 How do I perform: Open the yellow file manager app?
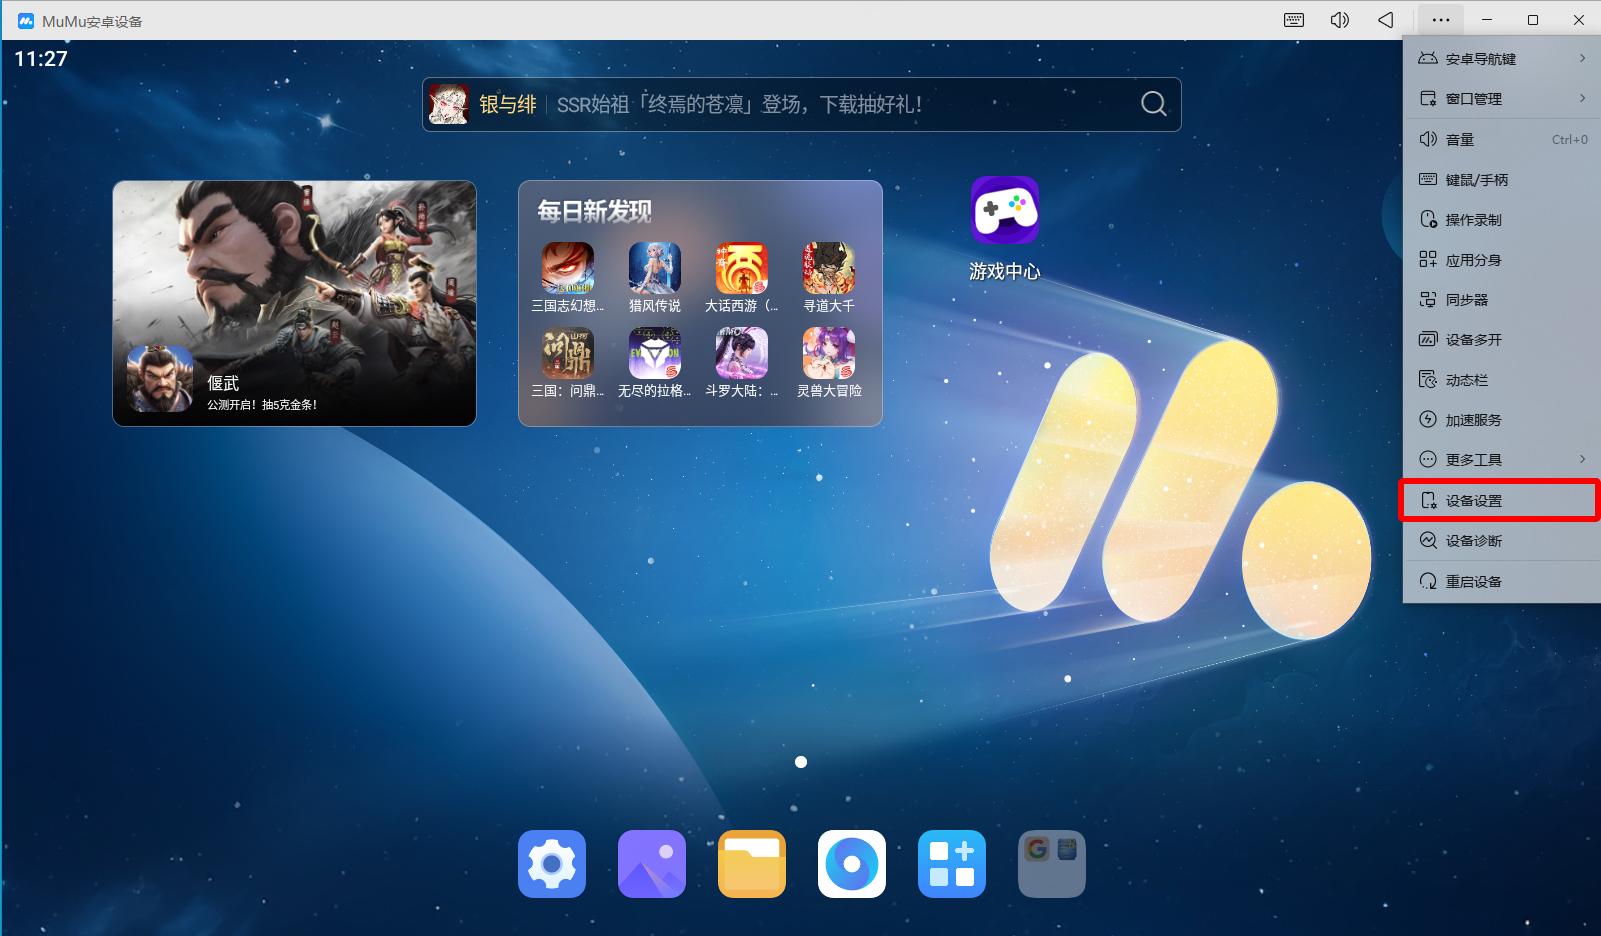coord(751,864)
